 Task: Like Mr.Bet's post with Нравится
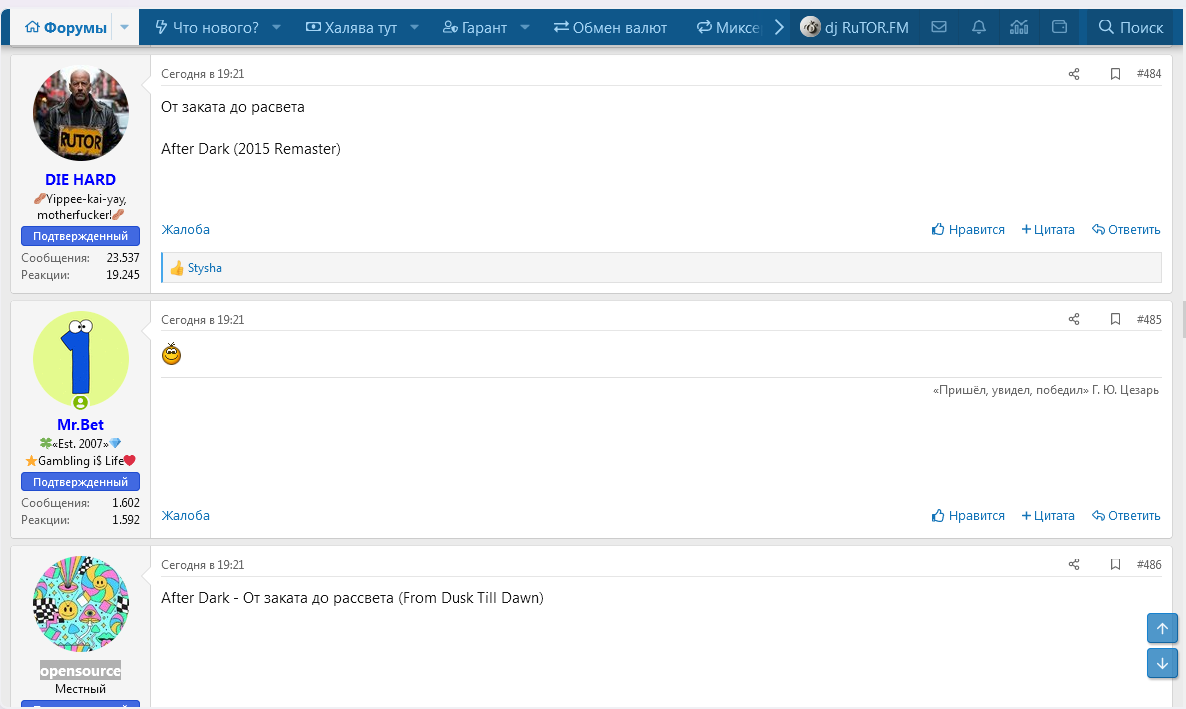(x=968, y=516)
